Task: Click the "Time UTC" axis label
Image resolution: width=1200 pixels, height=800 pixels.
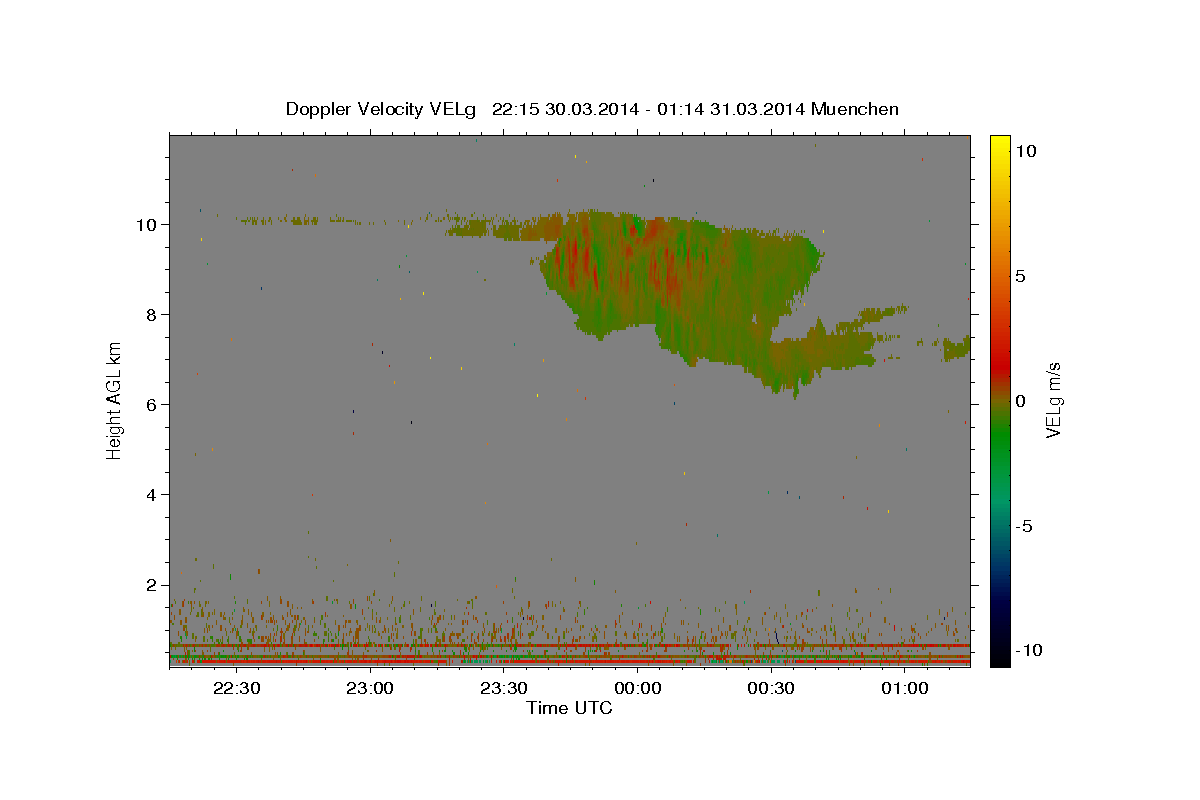Action: tap(569, 708)
